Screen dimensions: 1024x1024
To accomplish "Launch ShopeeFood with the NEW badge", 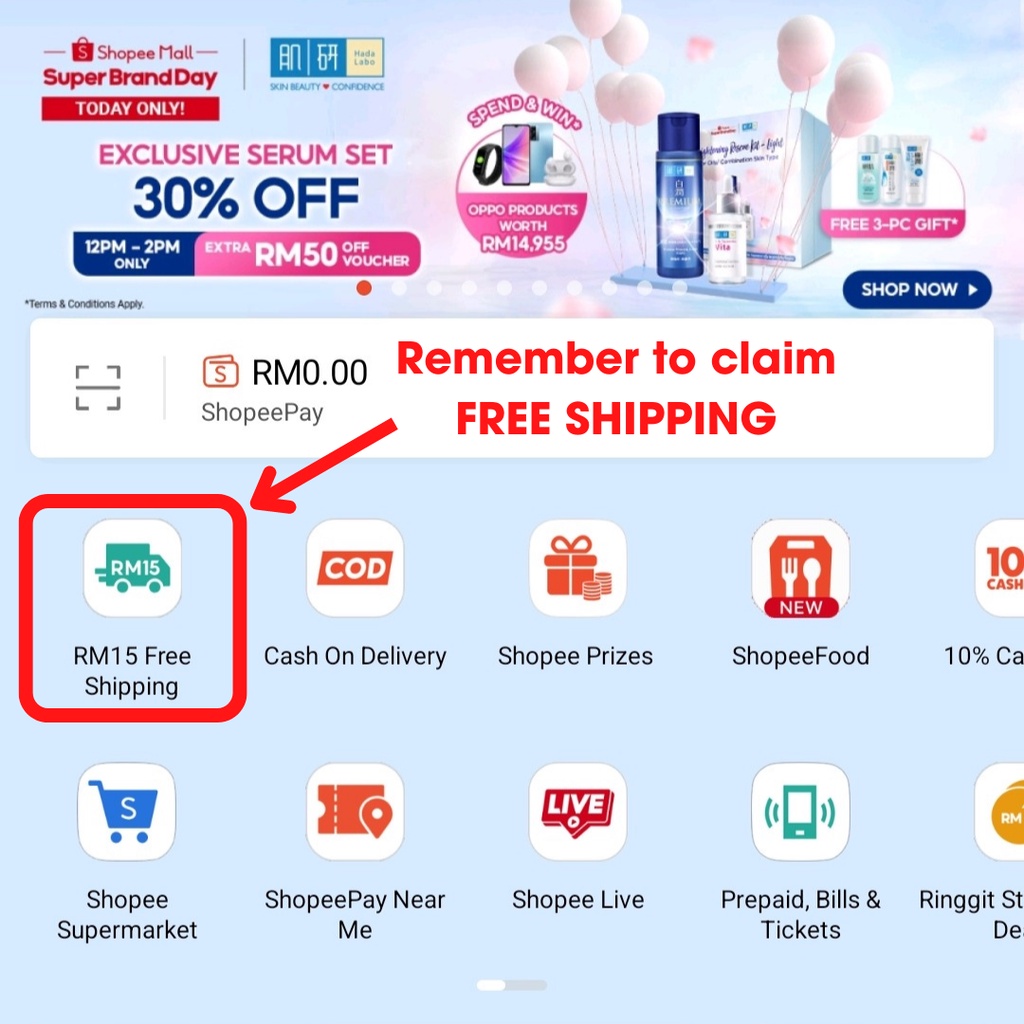I will point(801,568).
